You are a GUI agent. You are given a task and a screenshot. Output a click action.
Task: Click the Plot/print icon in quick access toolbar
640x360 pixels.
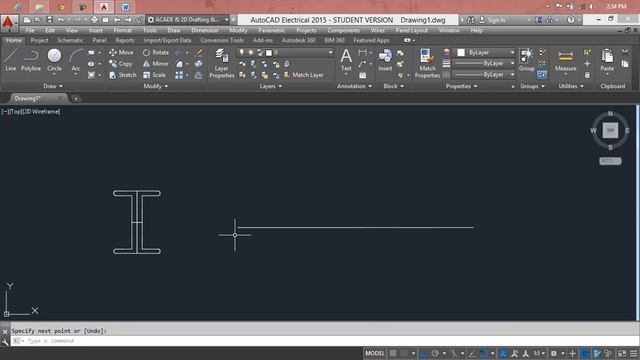coord(94,20)
